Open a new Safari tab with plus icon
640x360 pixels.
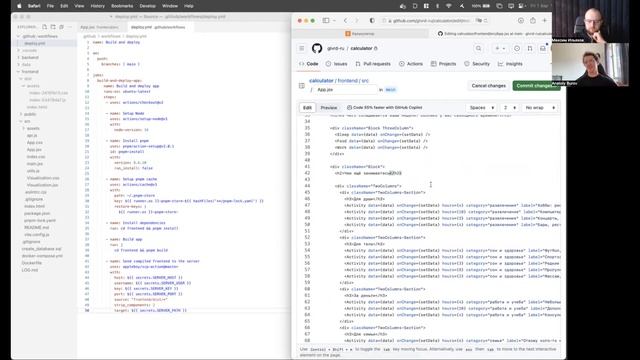click(544, 20)
